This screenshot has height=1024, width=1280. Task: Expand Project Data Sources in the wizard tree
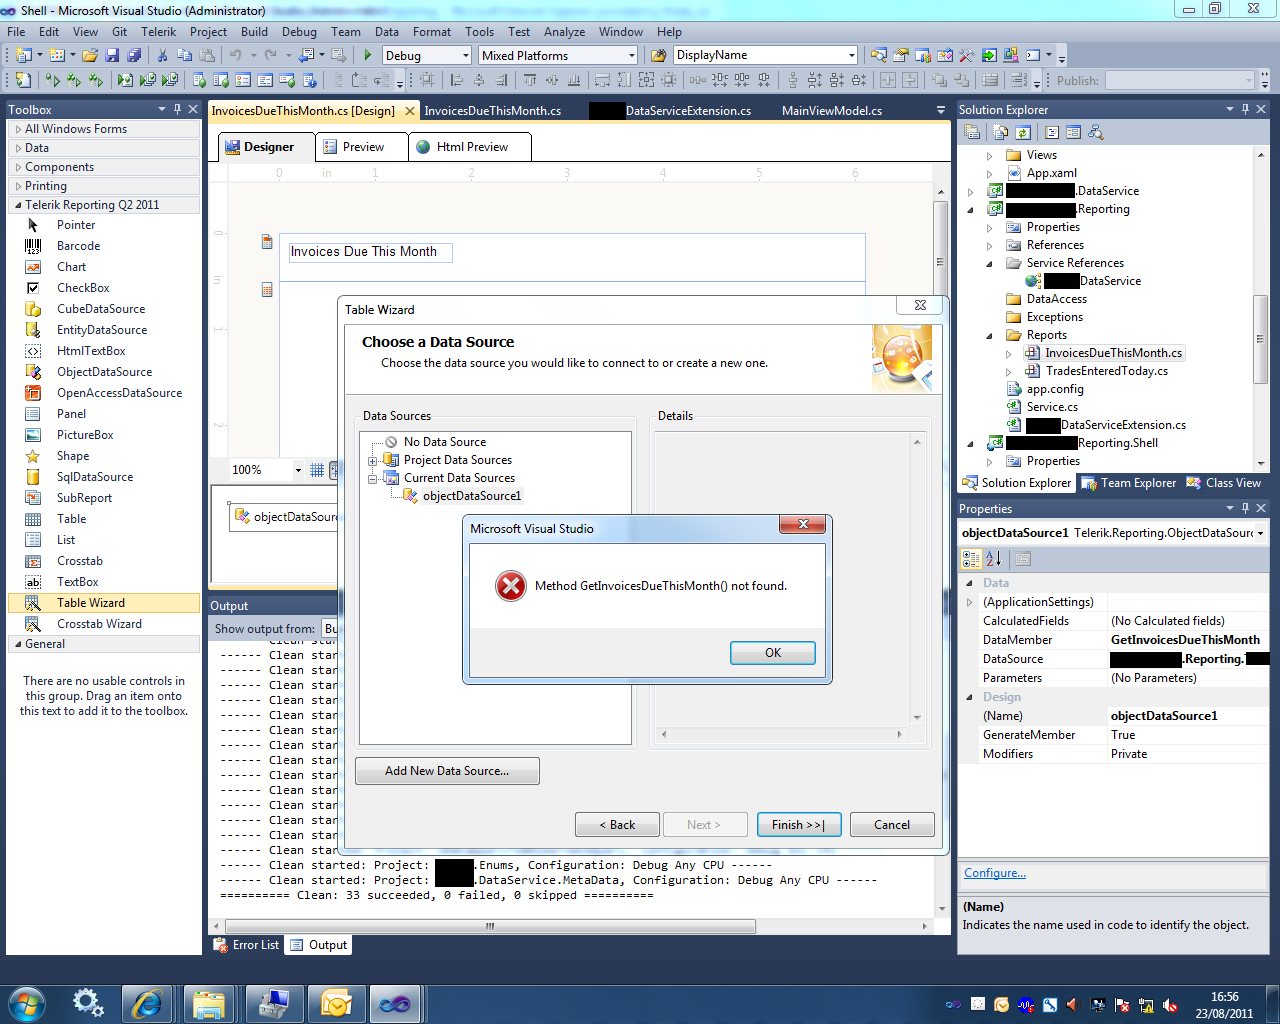(x=373, y=460)
